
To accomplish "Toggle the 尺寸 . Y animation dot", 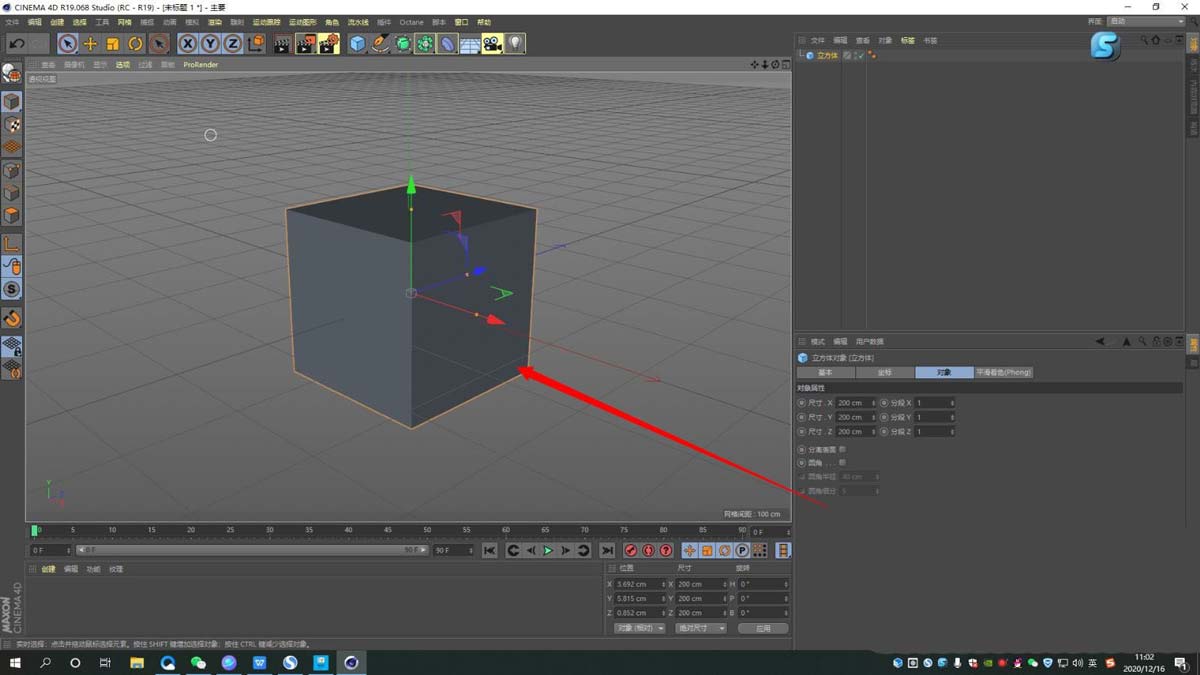I will (802, 417).
